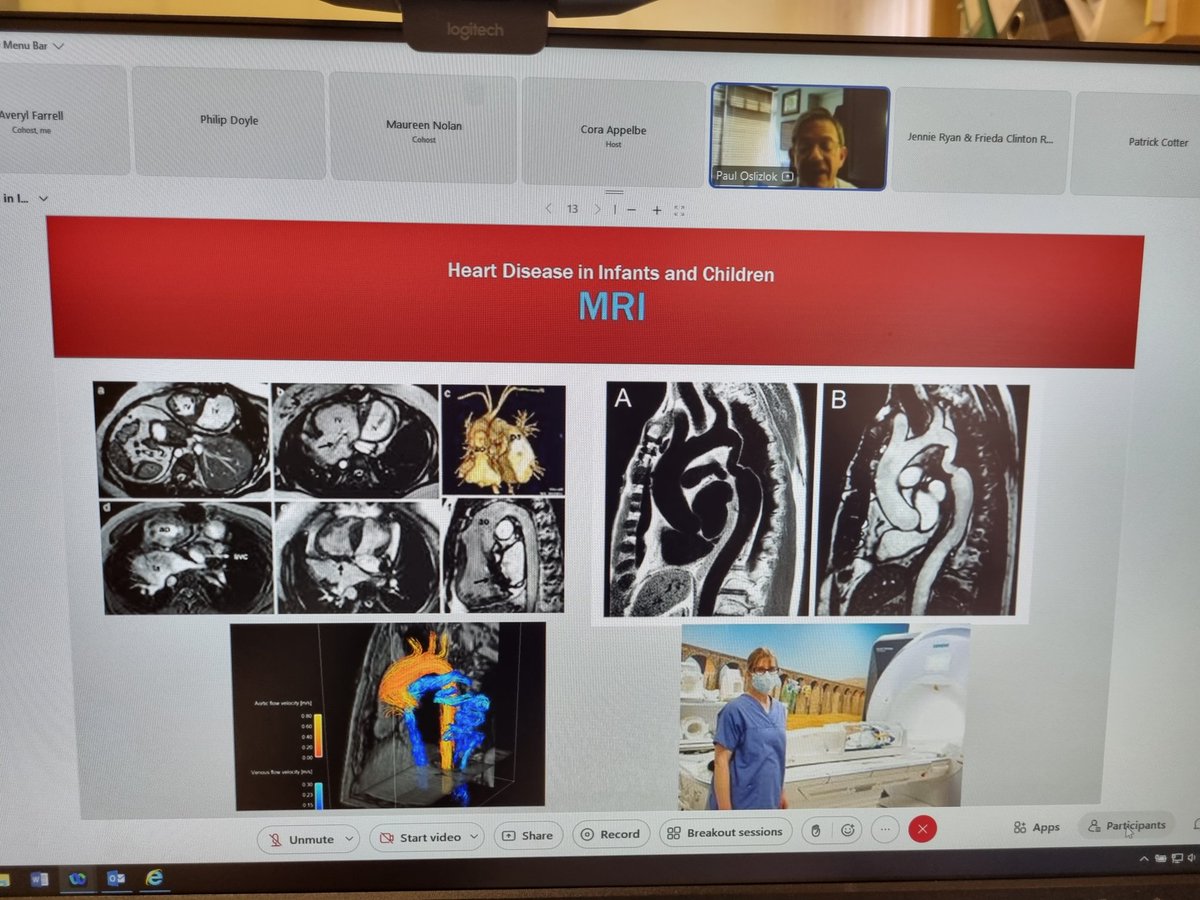Go to the previous shared slide
Image resolution: width=1200 pixels, height=900 pixels.
pos(549,209)
